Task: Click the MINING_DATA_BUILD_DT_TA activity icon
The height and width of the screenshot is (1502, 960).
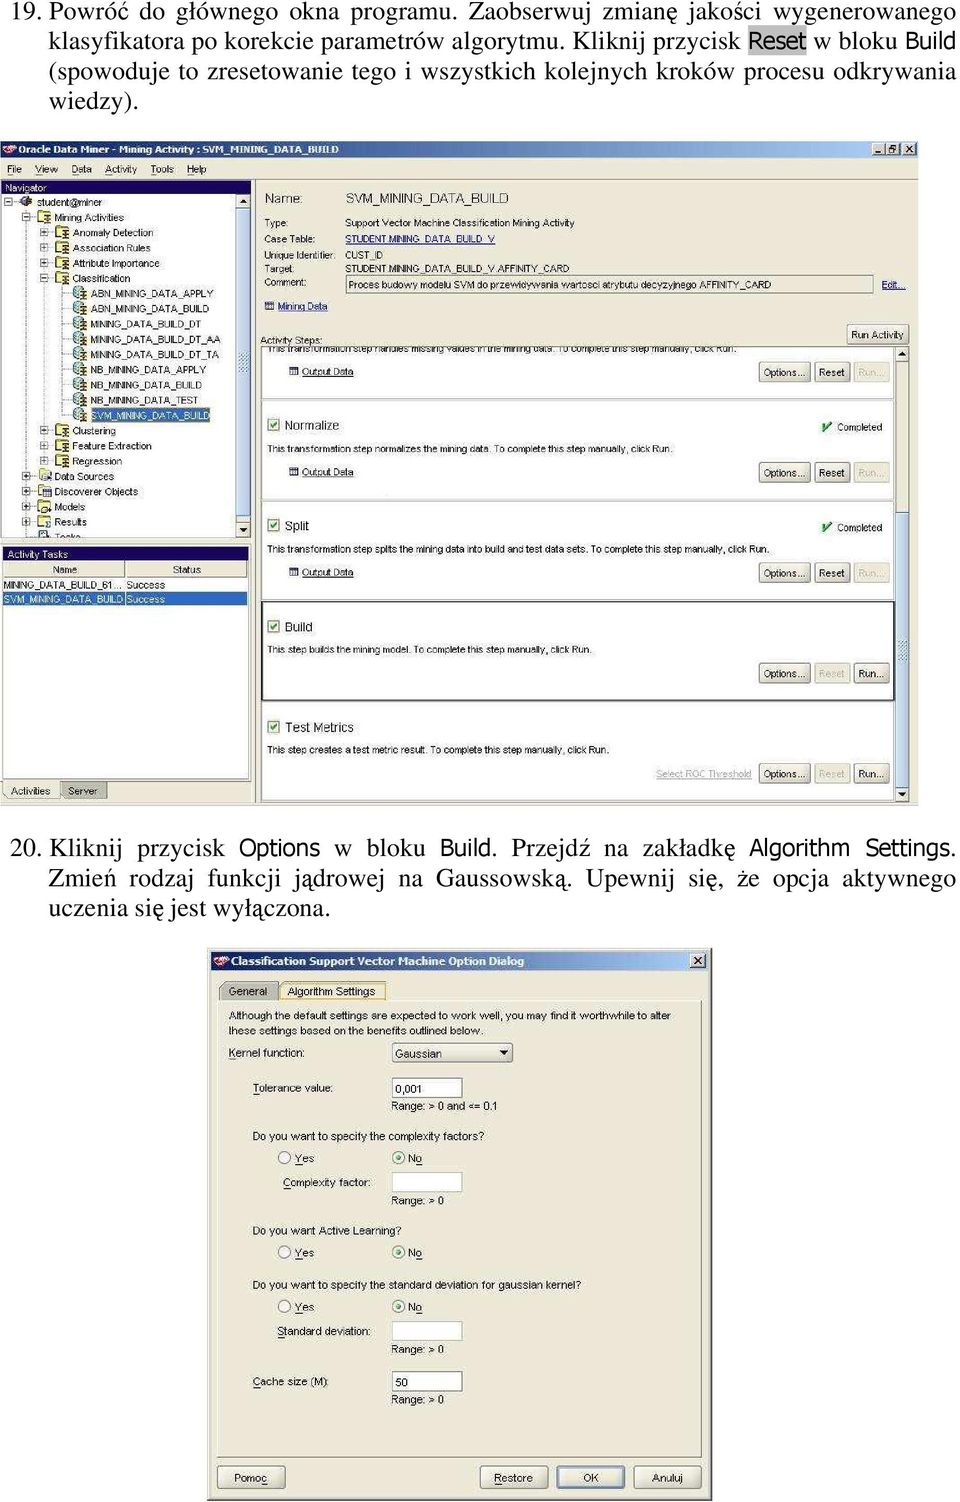Action: 80,354
